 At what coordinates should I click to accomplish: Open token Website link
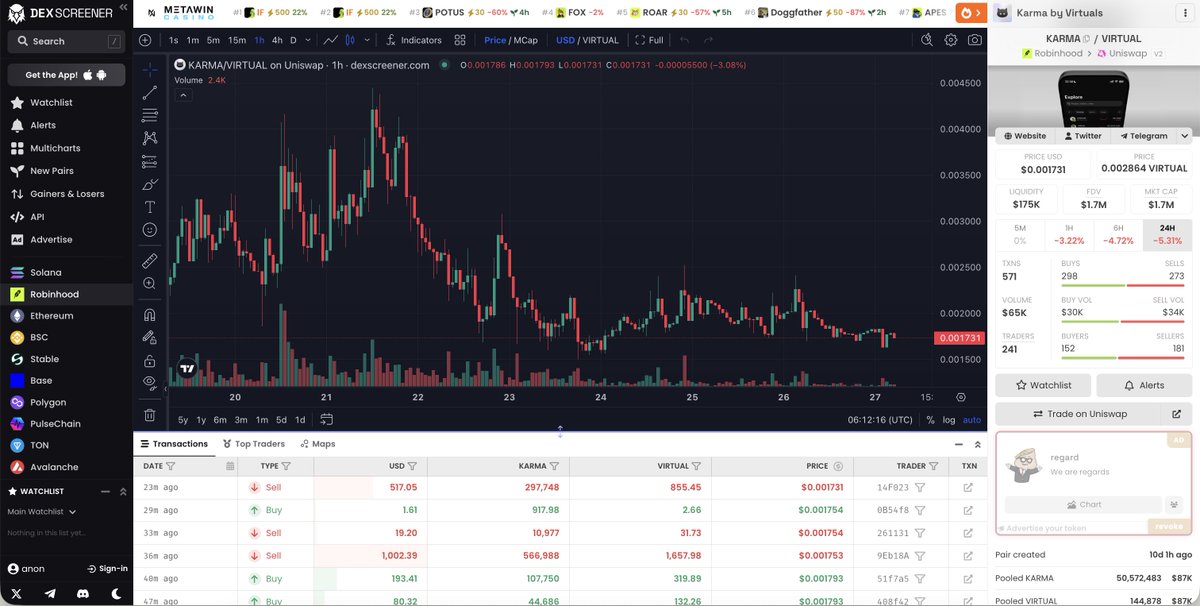tap(1025, 136)
